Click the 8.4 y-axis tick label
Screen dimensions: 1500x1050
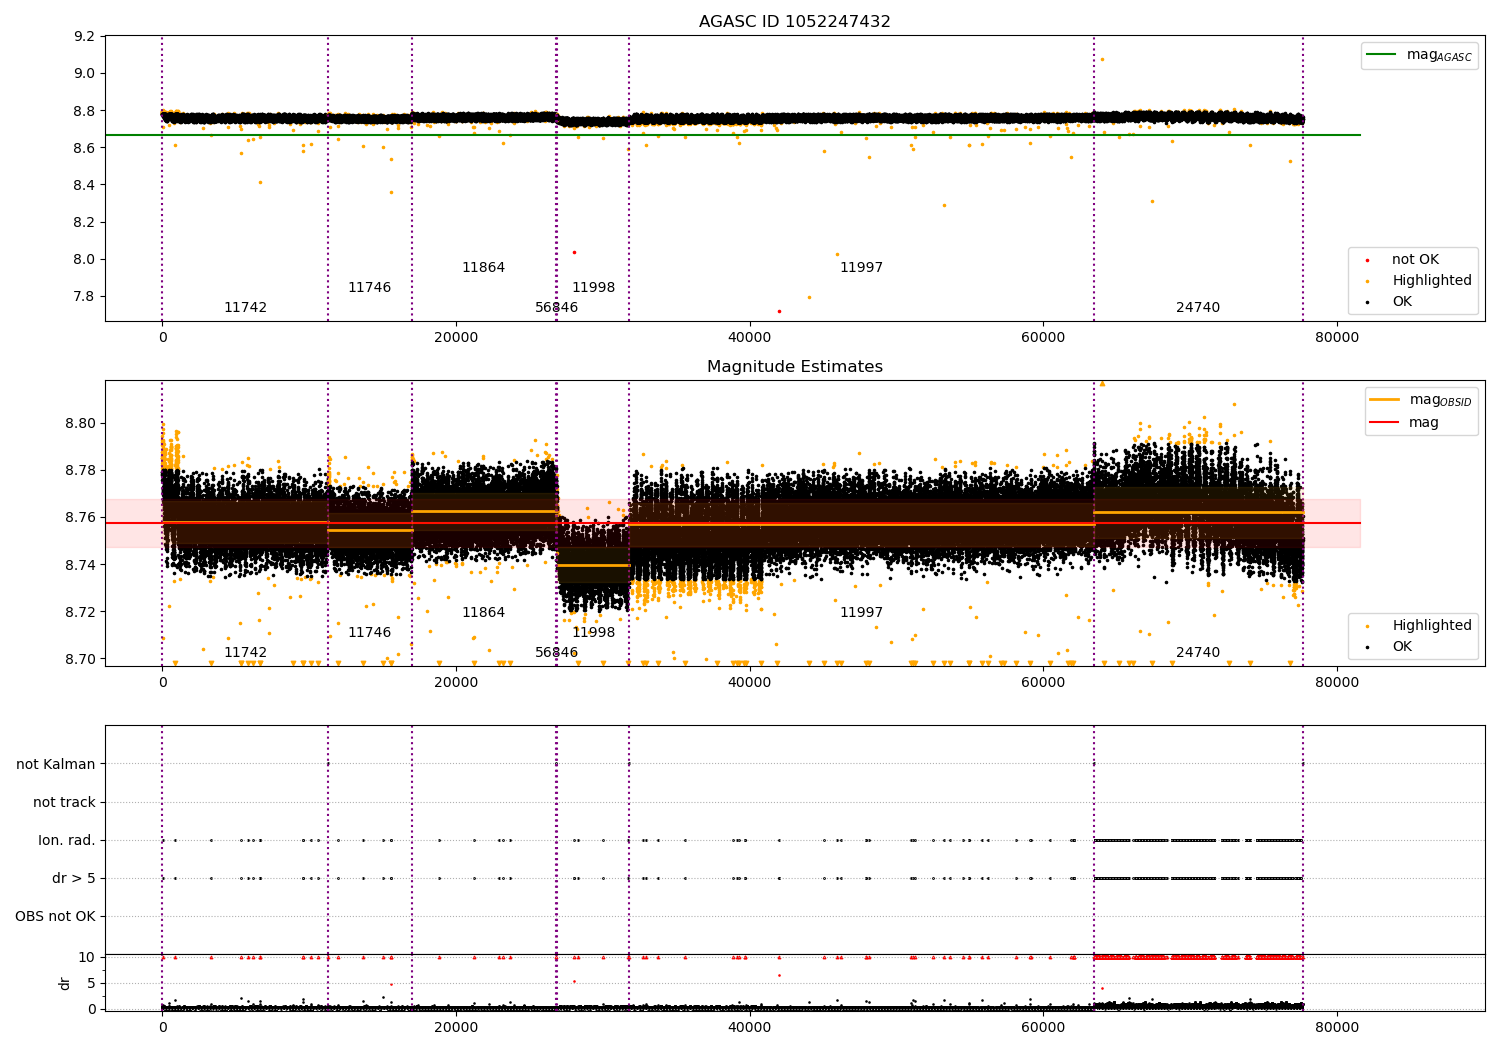point(85,185)
